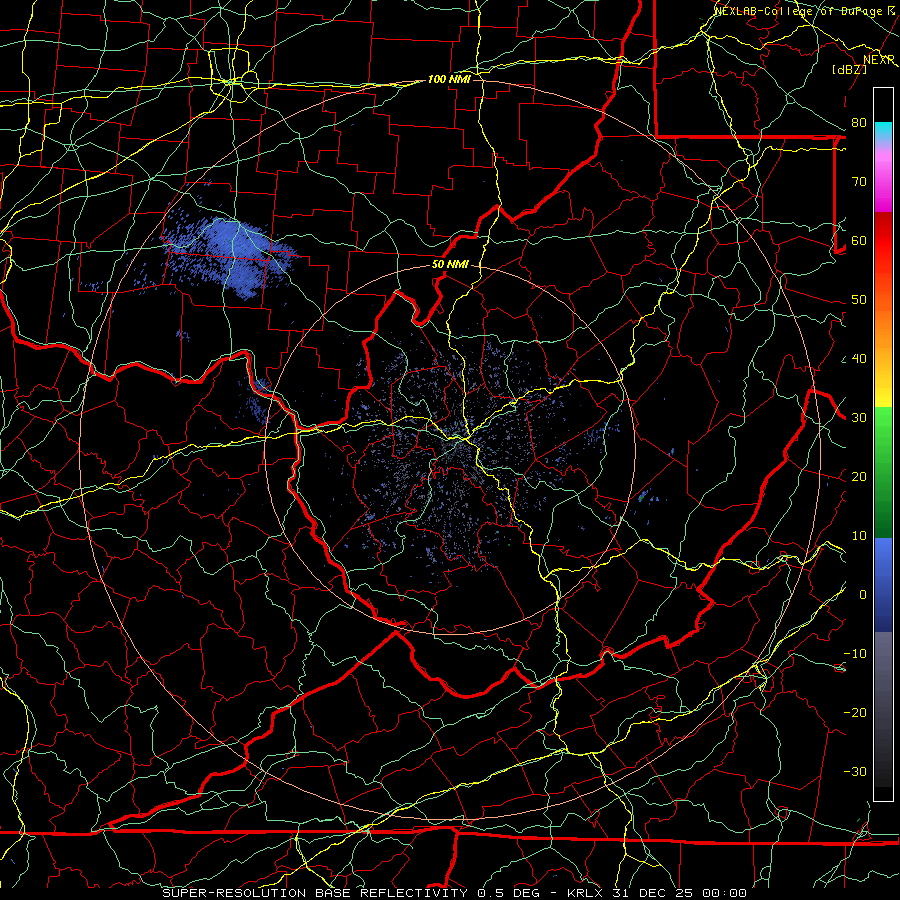Pick the green segment of the color bar

point(883,471)
